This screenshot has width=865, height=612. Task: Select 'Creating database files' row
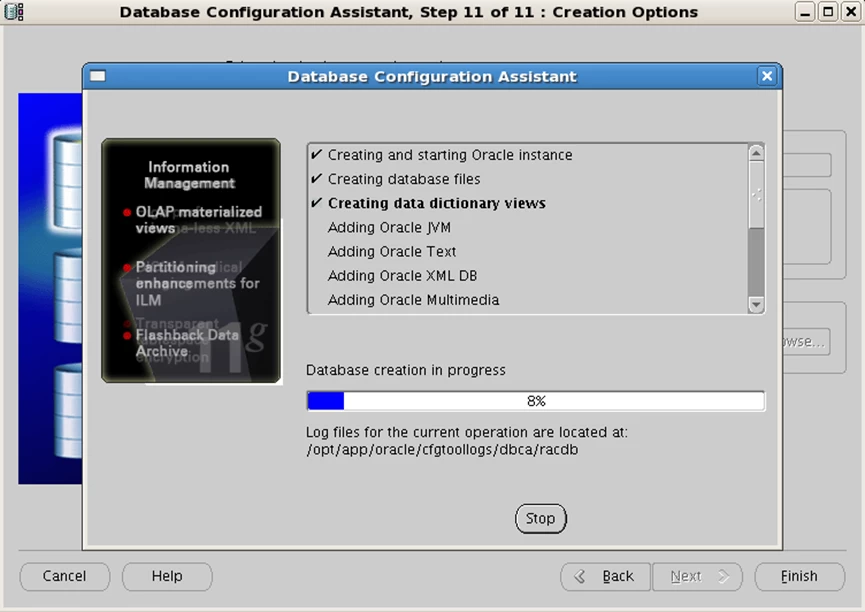coord(528,179)
